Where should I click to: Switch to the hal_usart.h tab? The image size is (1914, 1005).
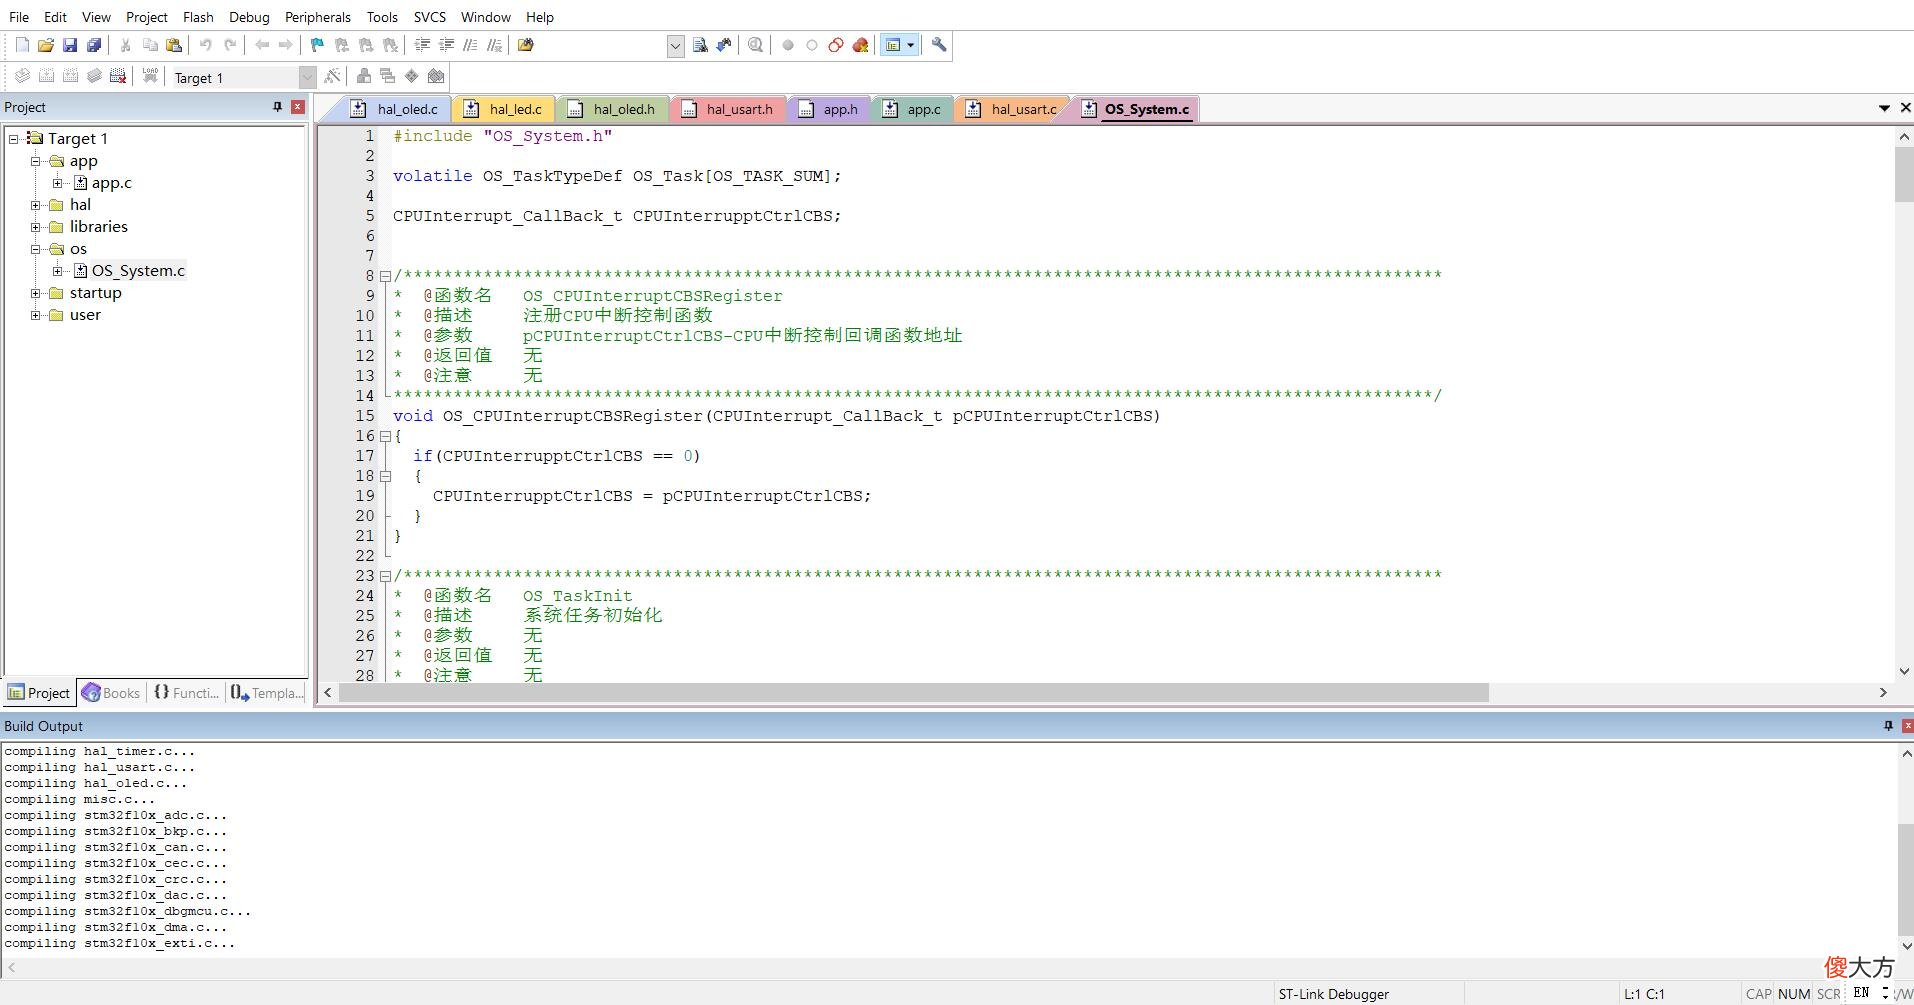pyautogui.click(x=729, y=109)
